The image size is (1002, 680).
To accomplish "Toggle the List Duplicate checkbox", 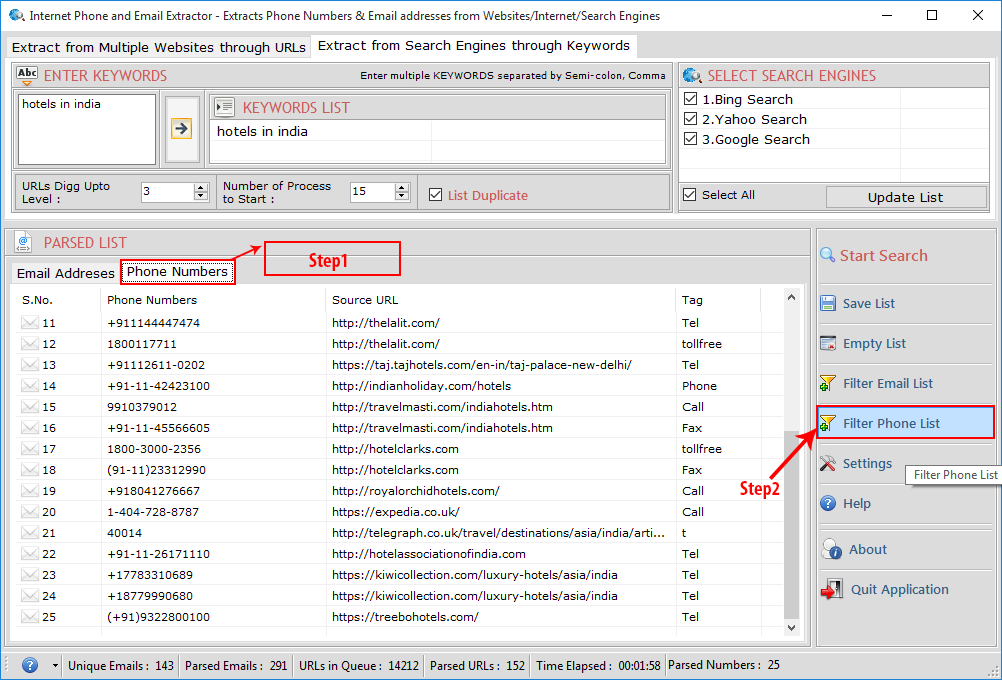I will coord(435,194).
